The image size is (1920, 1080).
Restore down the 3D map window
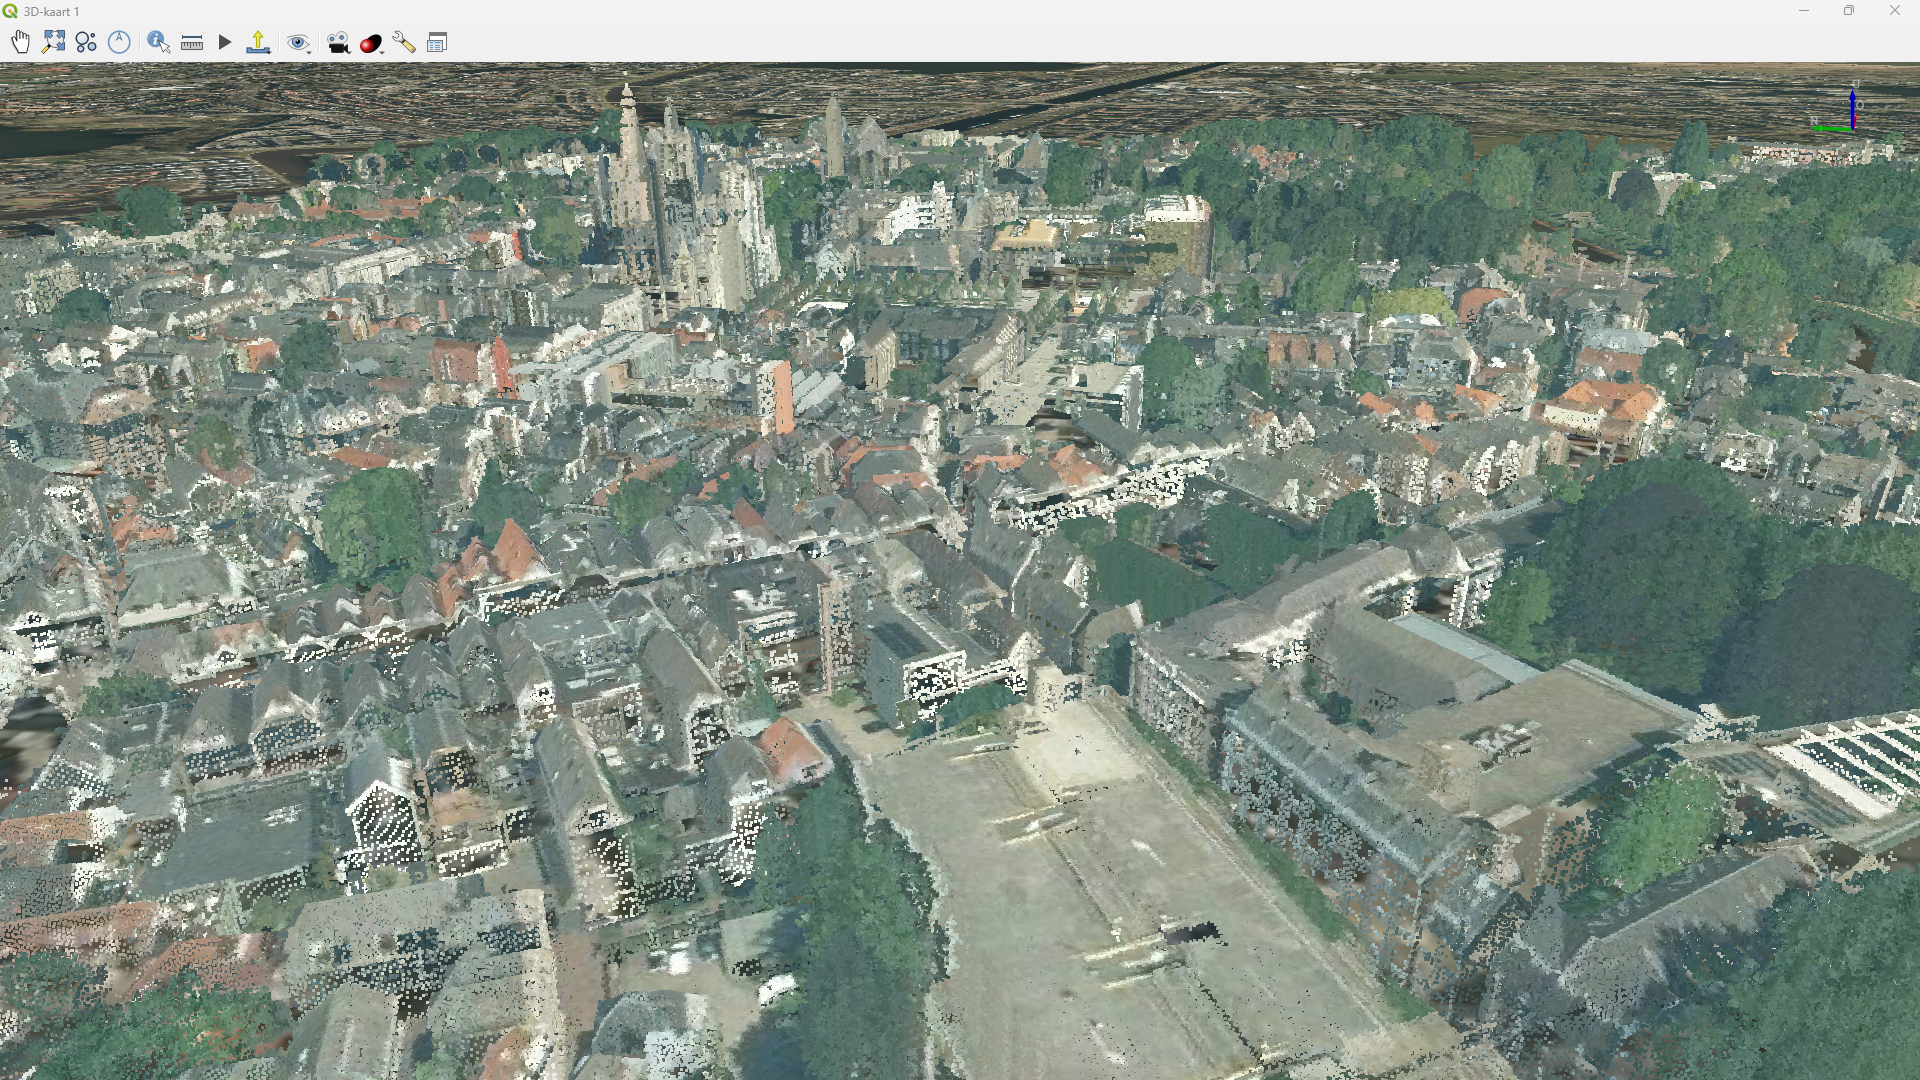click(1848, 11)
